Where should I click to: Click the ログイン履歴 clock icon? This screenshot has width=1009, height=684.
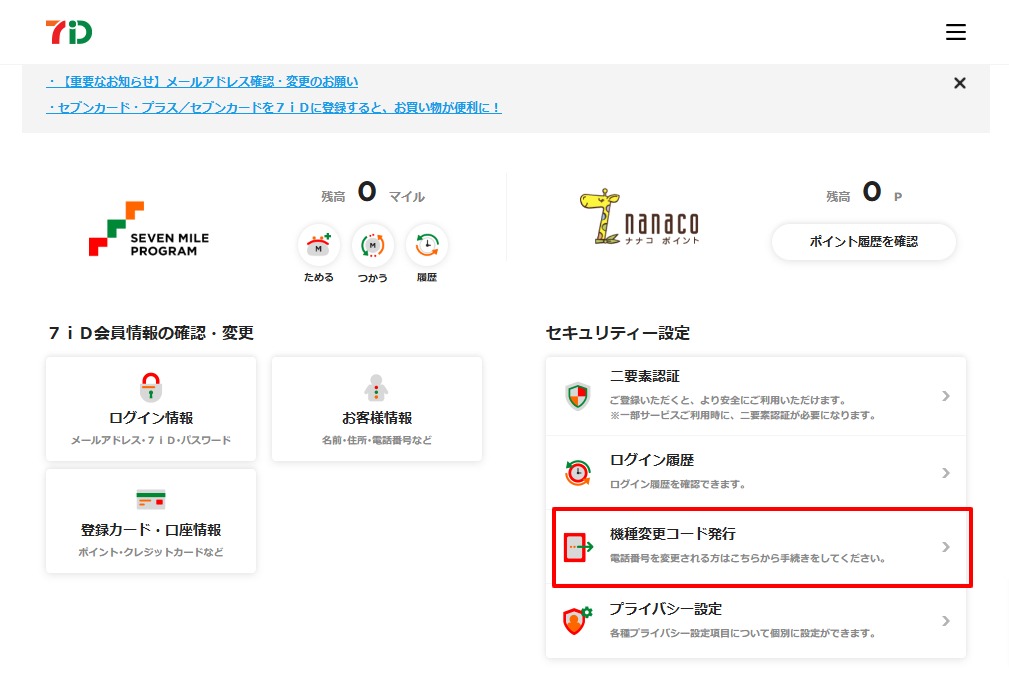(577, 472)
